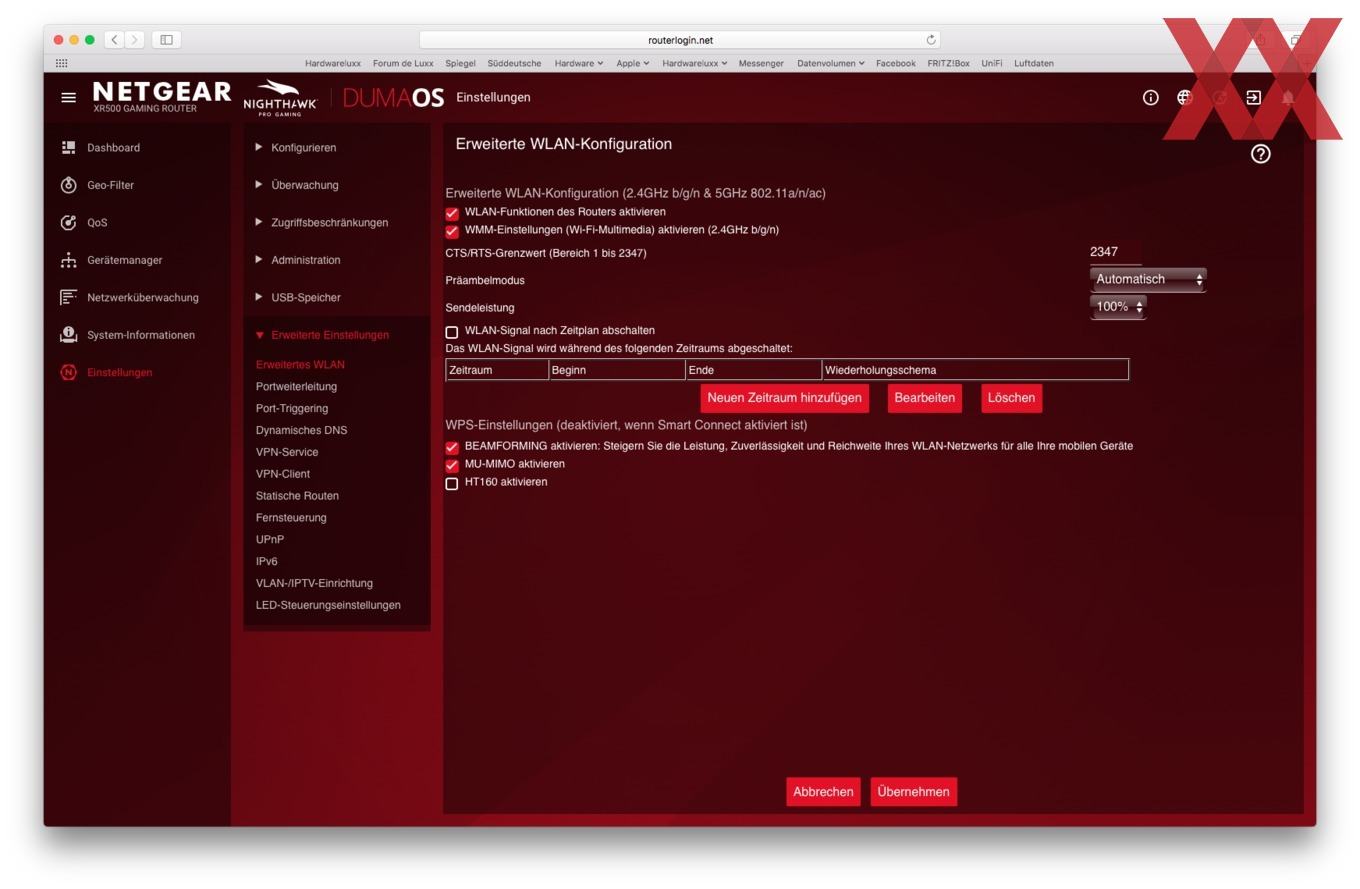Open the FRITZ!Box bookmark
This screenshot has width=1360, height=889.
(948, 63)
